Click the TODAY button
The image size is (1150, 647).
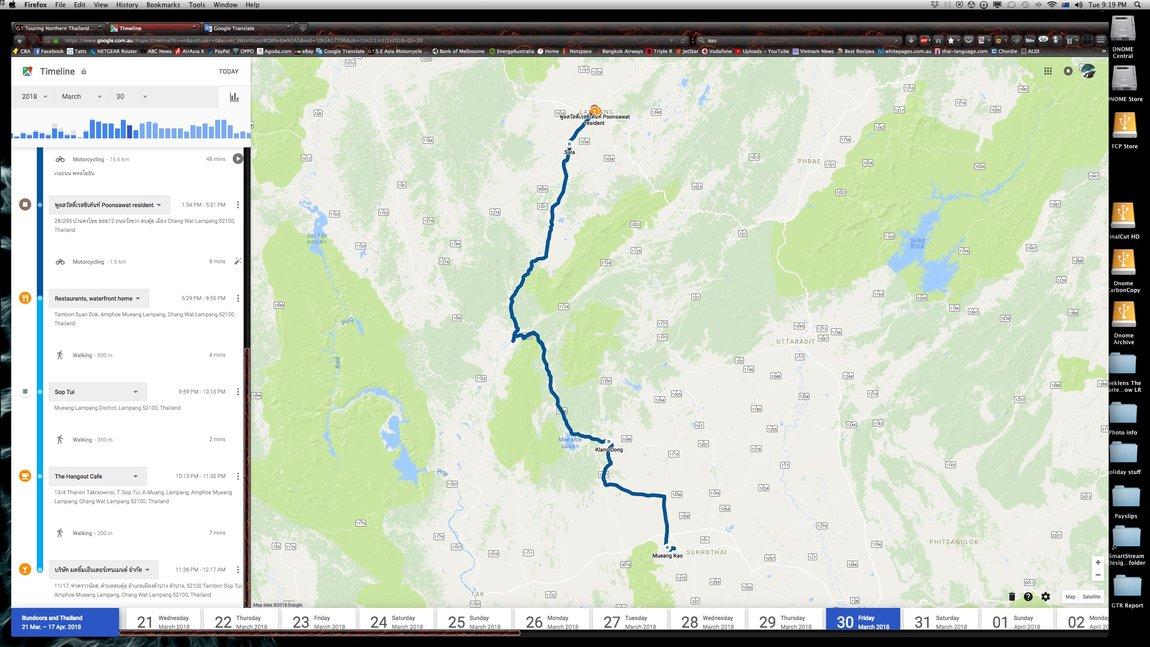229,72
